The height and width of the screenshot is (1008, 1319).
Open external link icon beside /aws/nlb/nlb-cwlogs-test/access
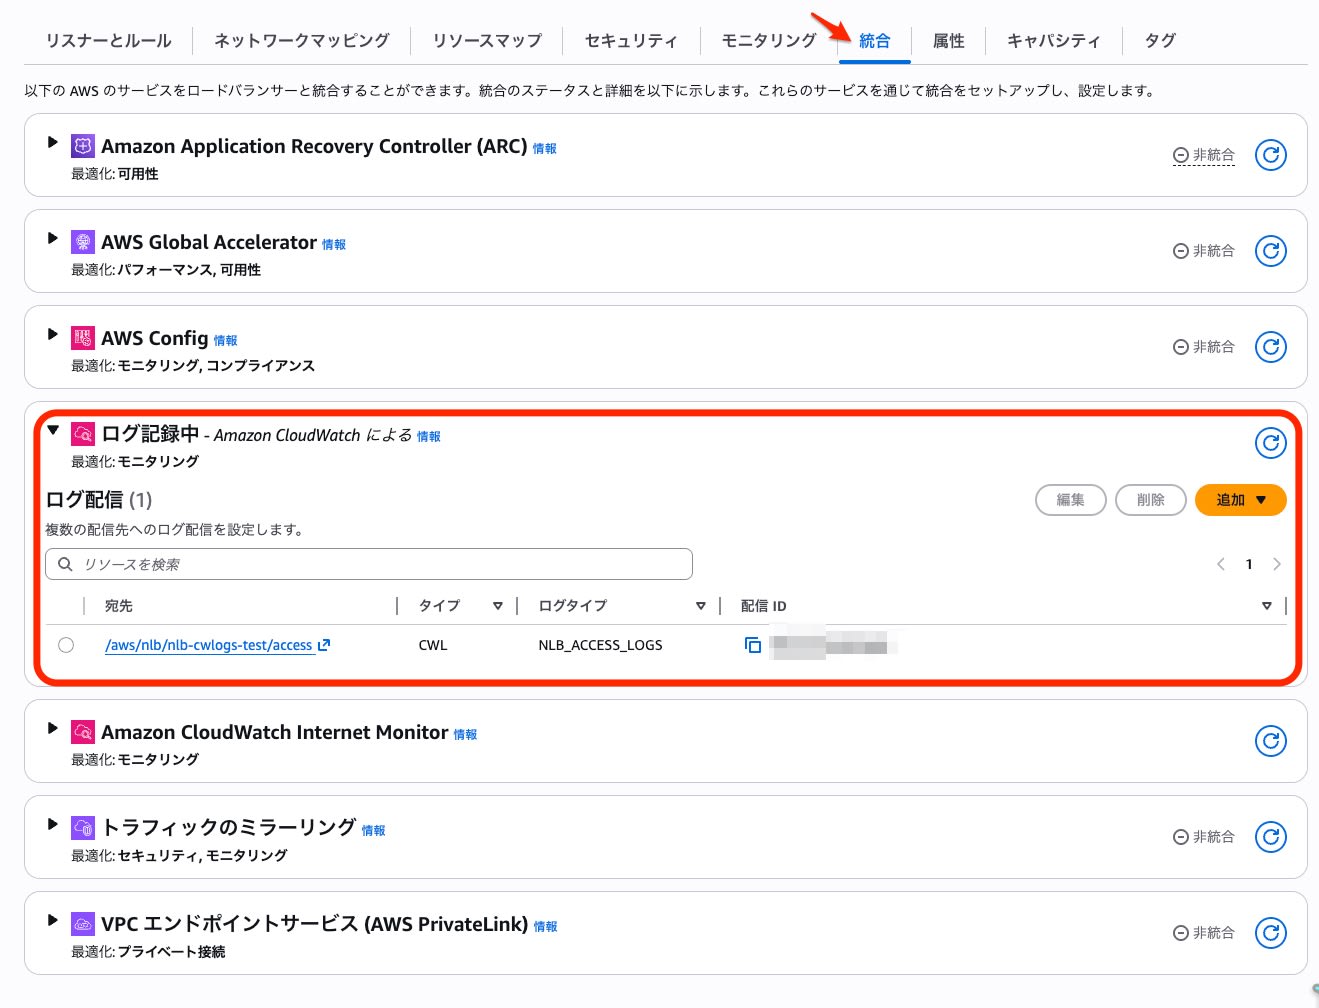coord(324,645)
